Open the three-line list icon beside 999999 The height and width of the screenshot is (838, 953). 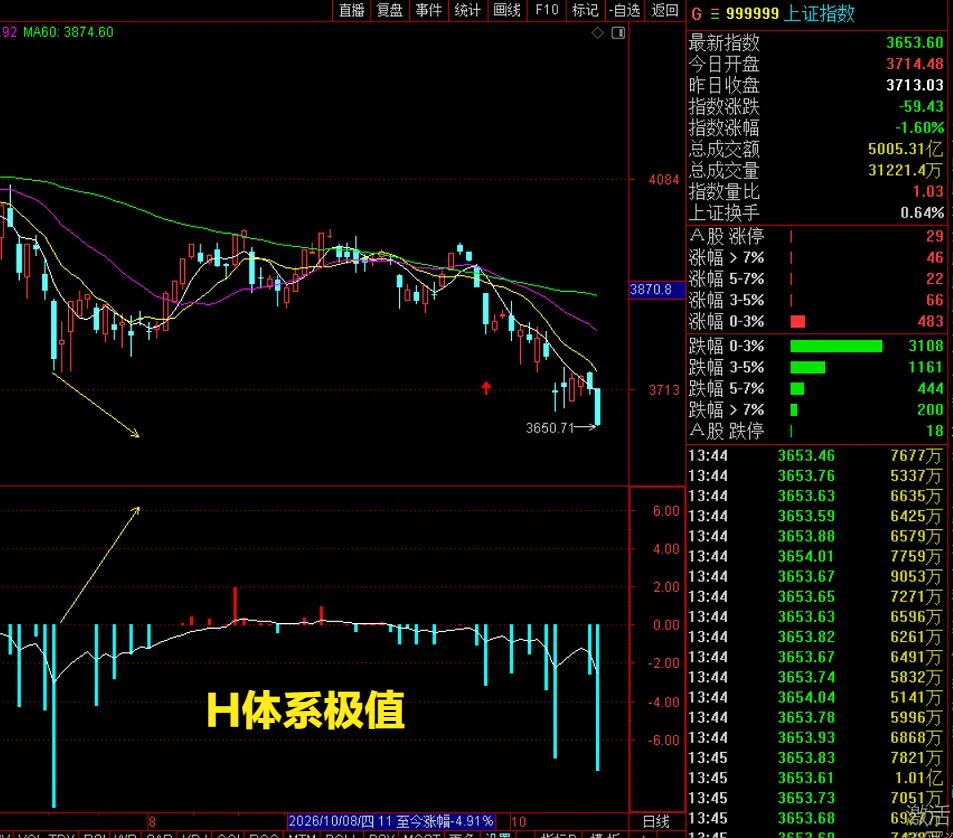tap(715, 13)
